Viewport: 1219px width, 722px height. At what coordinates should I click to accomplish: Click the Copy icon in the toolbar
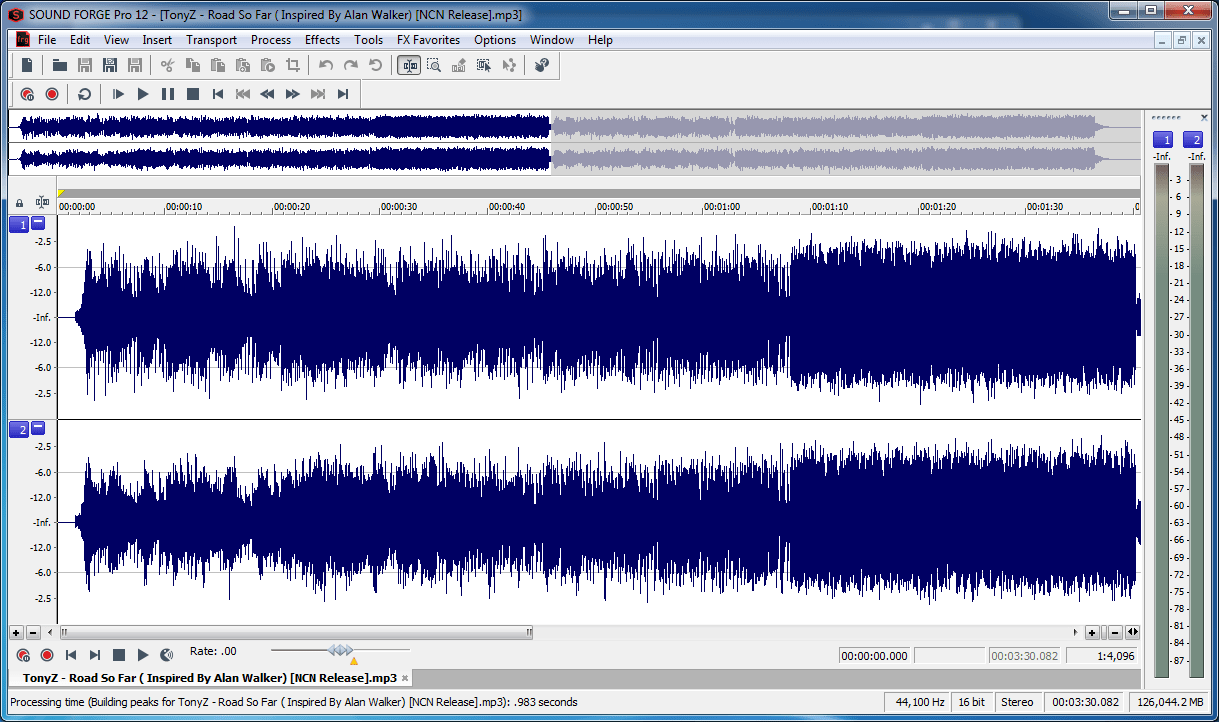tap(192, 65)
